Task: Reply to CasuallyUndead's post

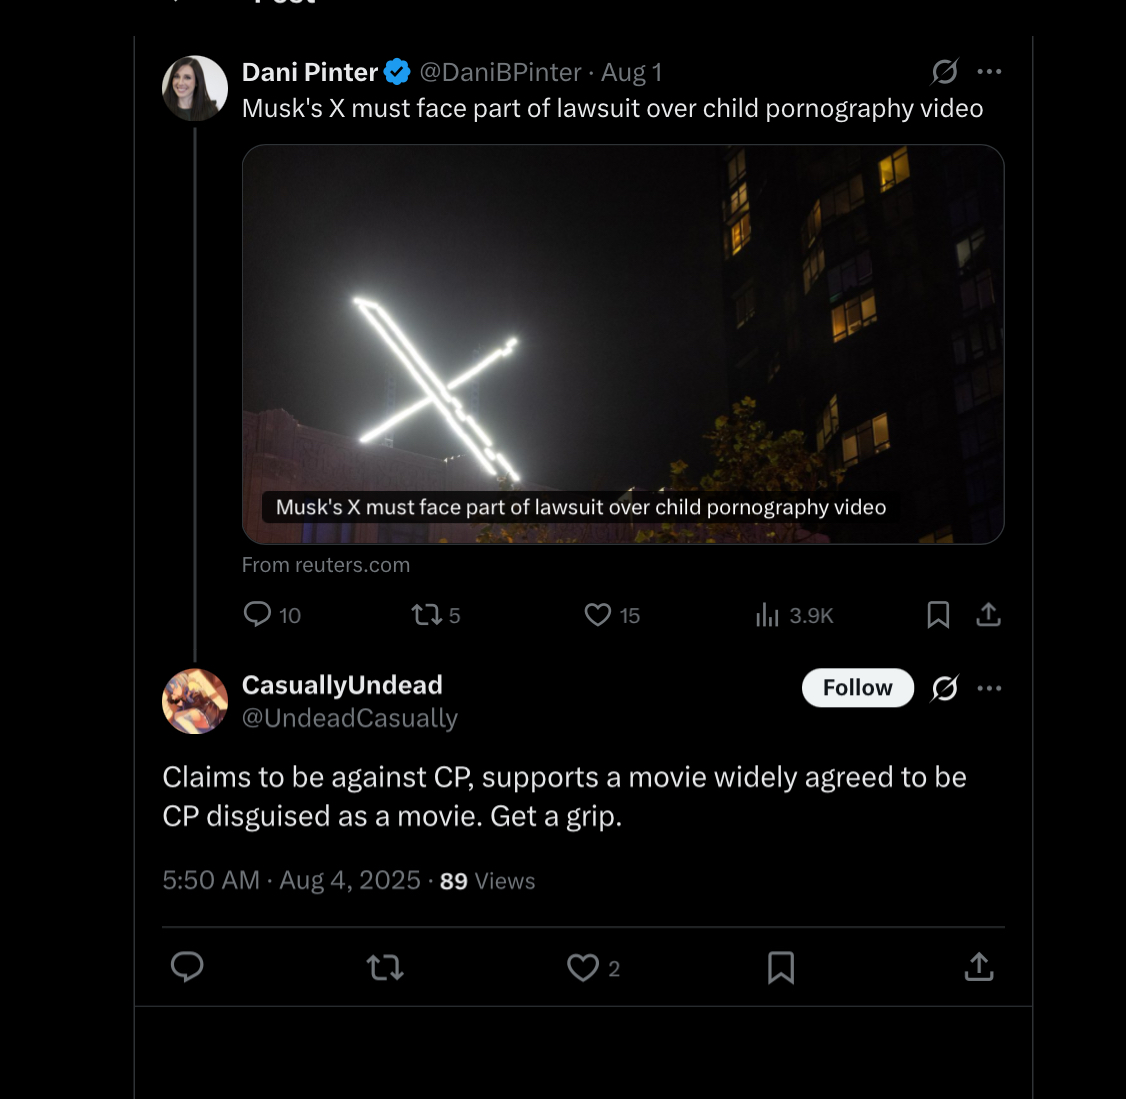Action: coord(187,967)
